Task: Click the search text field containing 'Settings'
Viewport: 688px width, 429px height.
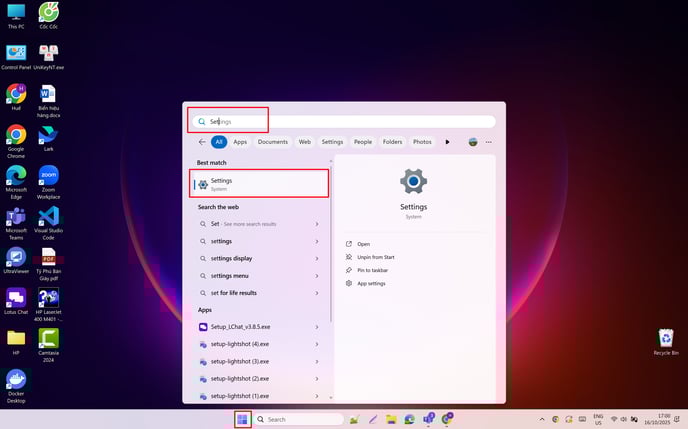Action: (x=340, y=121)
